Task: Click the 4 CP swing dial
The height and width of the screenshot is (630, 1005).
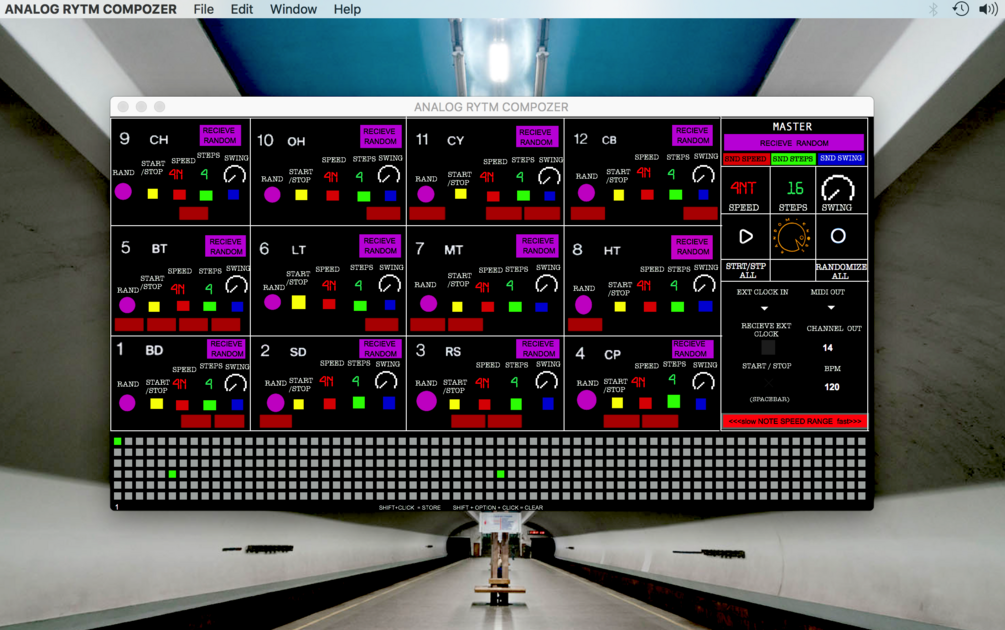Action: click(x=703, y=382)
